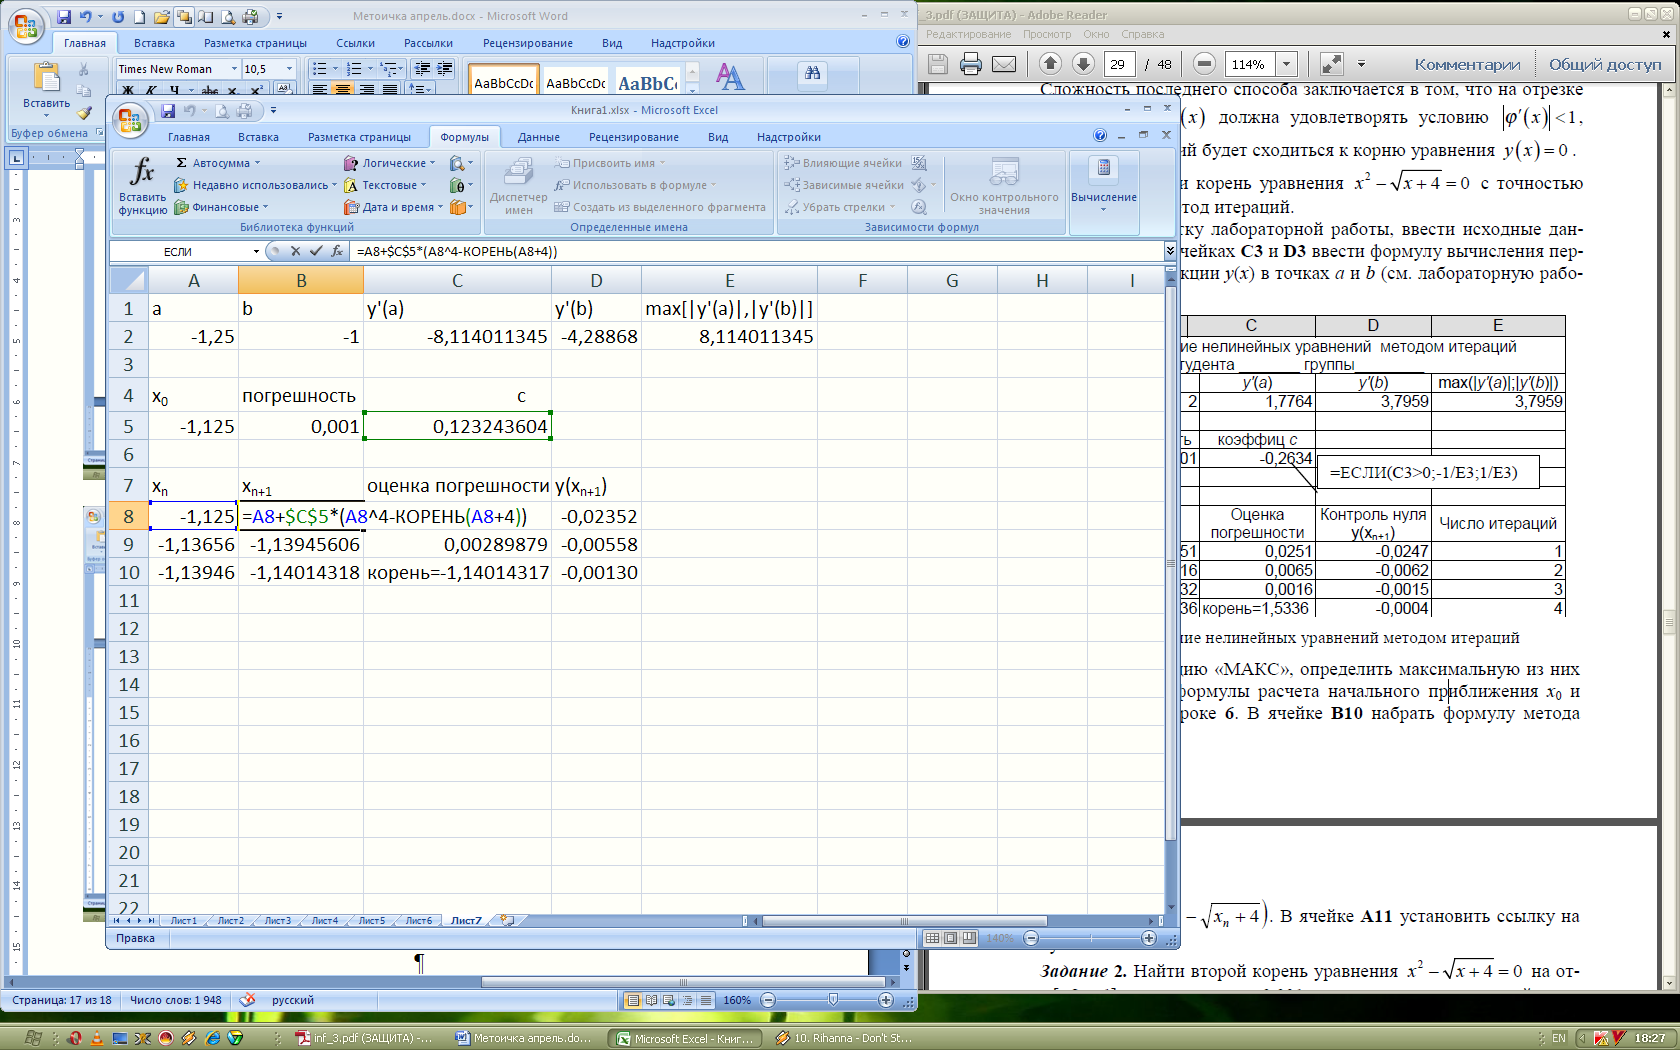Select sheet tab Лист3
The width and height of the screenshot is (1680, 1050).
(278, 920)
